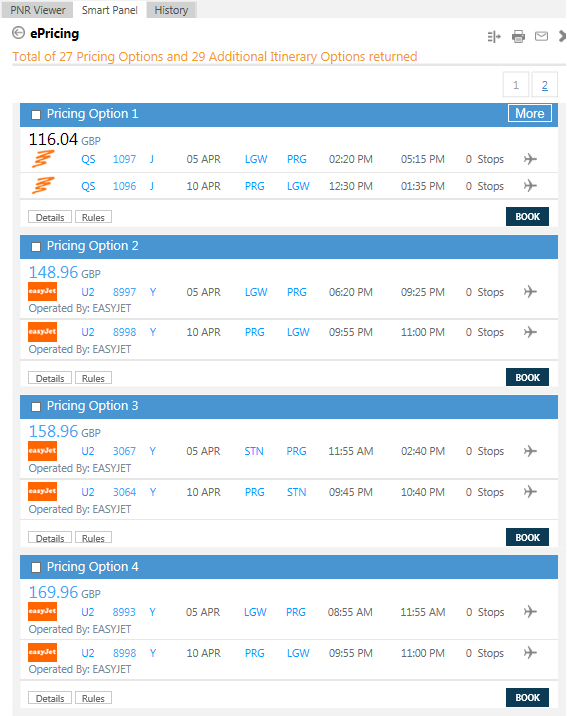The width and height of the screenshot is (567, 716).
Task: Print the ePricing results
Action: pyautogui.click(x=518, y=36)
